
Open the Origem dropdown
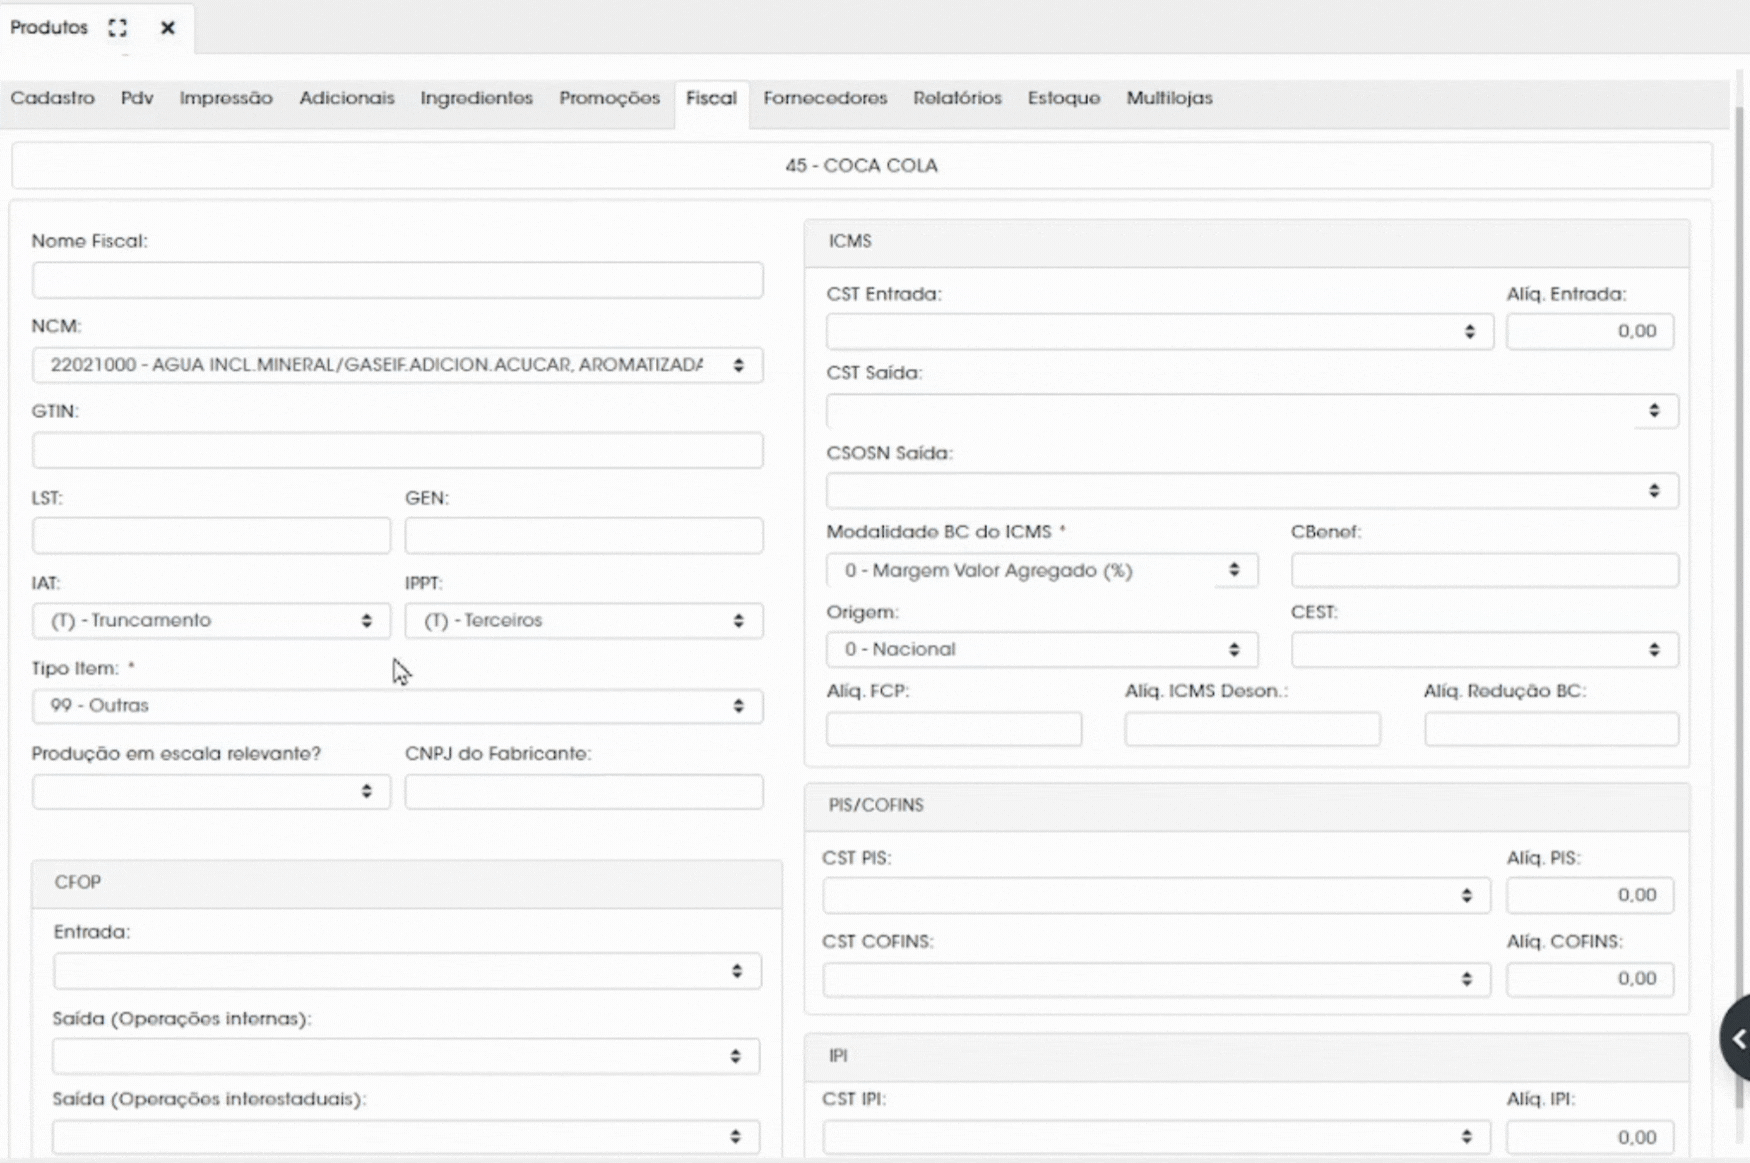click(1042, 649)
